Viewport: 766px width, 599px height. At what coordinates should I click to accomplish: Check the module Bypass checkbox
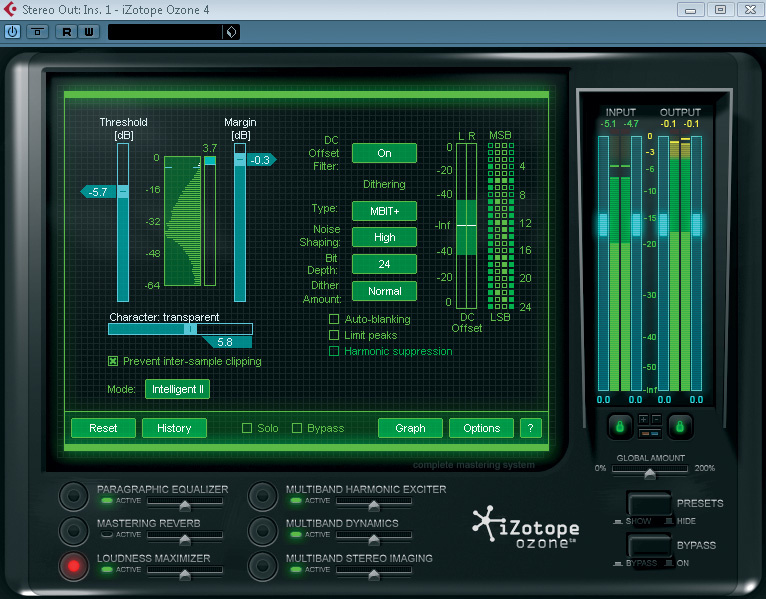click(297, 428)
